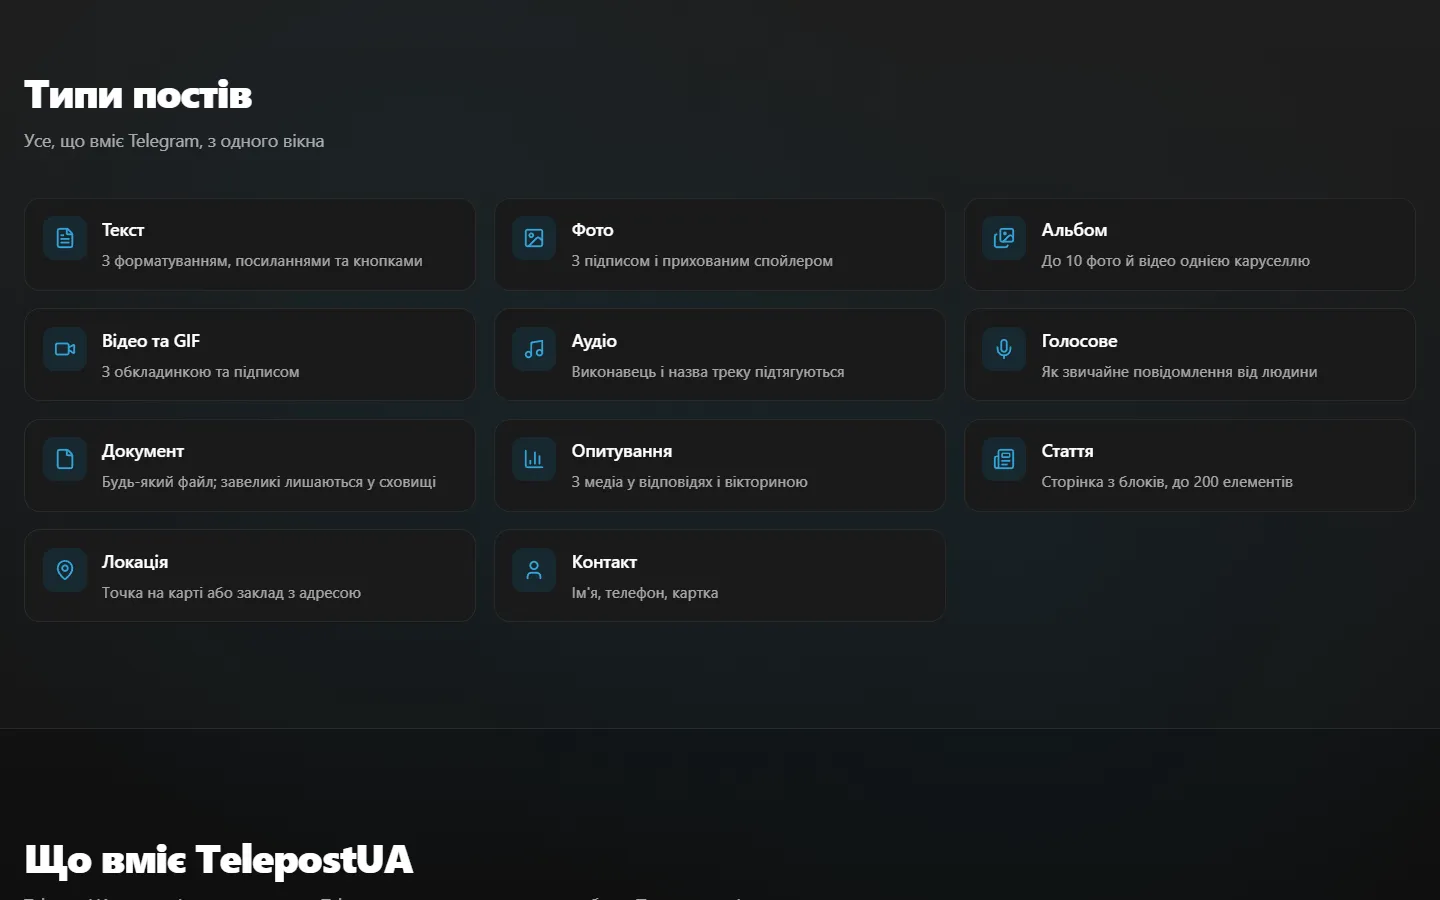1440x900 pixels.
Task: Click the 'Що вміє TelepostUA' heading
Action: pos(219,860)
